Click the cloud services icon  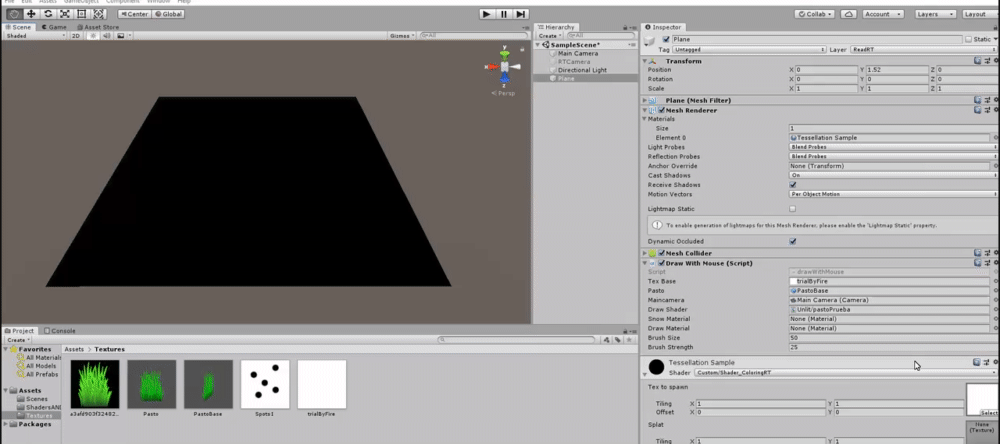click(848, 14)
